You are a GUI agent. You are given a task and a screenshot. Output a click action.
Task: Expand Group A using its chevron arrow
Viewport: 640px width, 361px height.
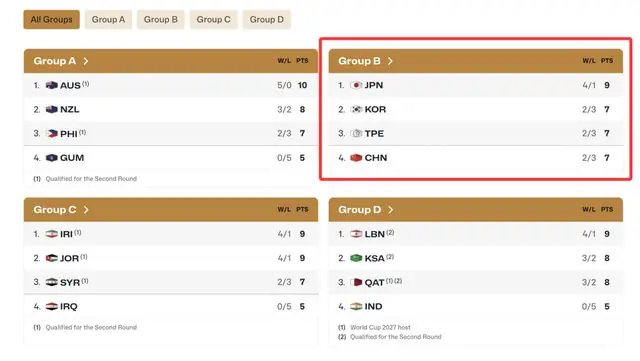click(86, 61)
